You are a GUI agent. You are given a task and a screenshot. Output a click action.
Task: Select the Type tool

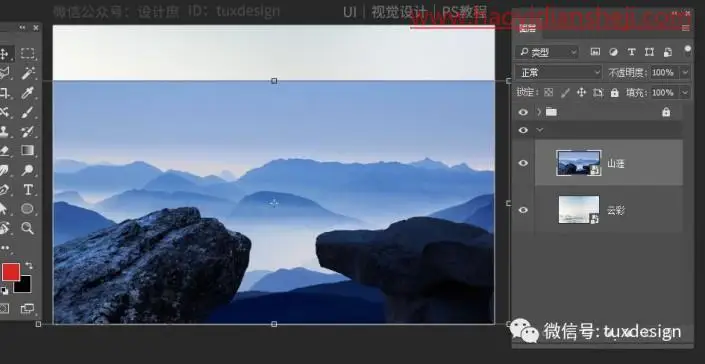click(28, 190)
